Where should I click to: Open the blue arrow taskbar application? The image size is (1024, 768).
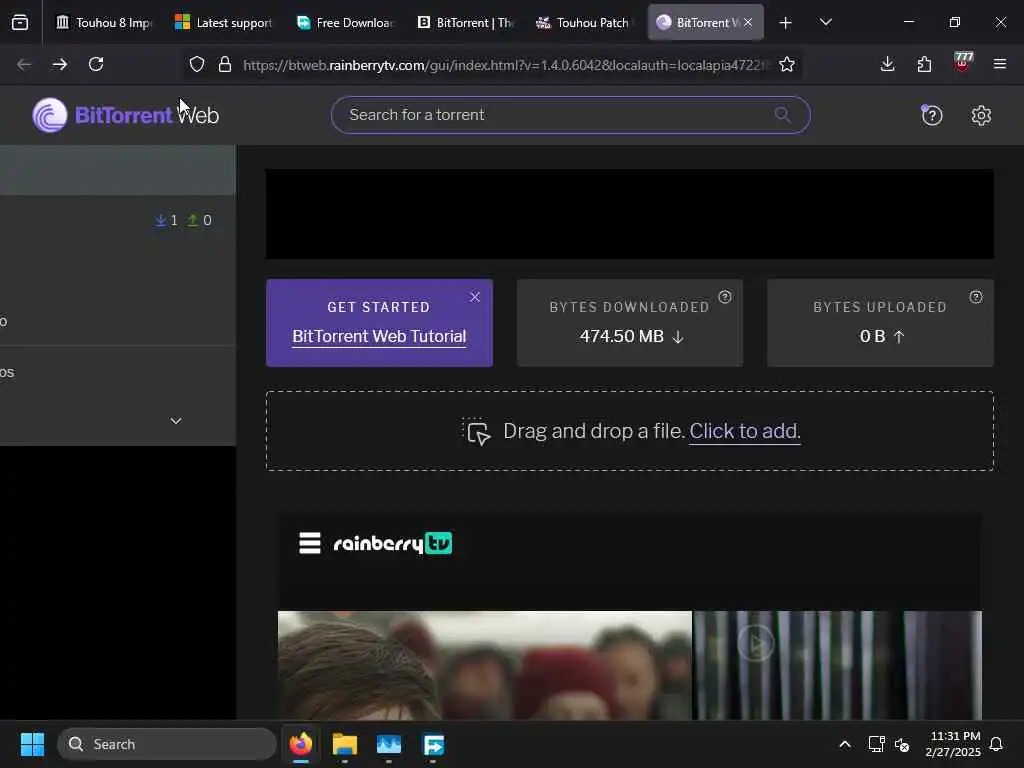(x=433, y=744)
